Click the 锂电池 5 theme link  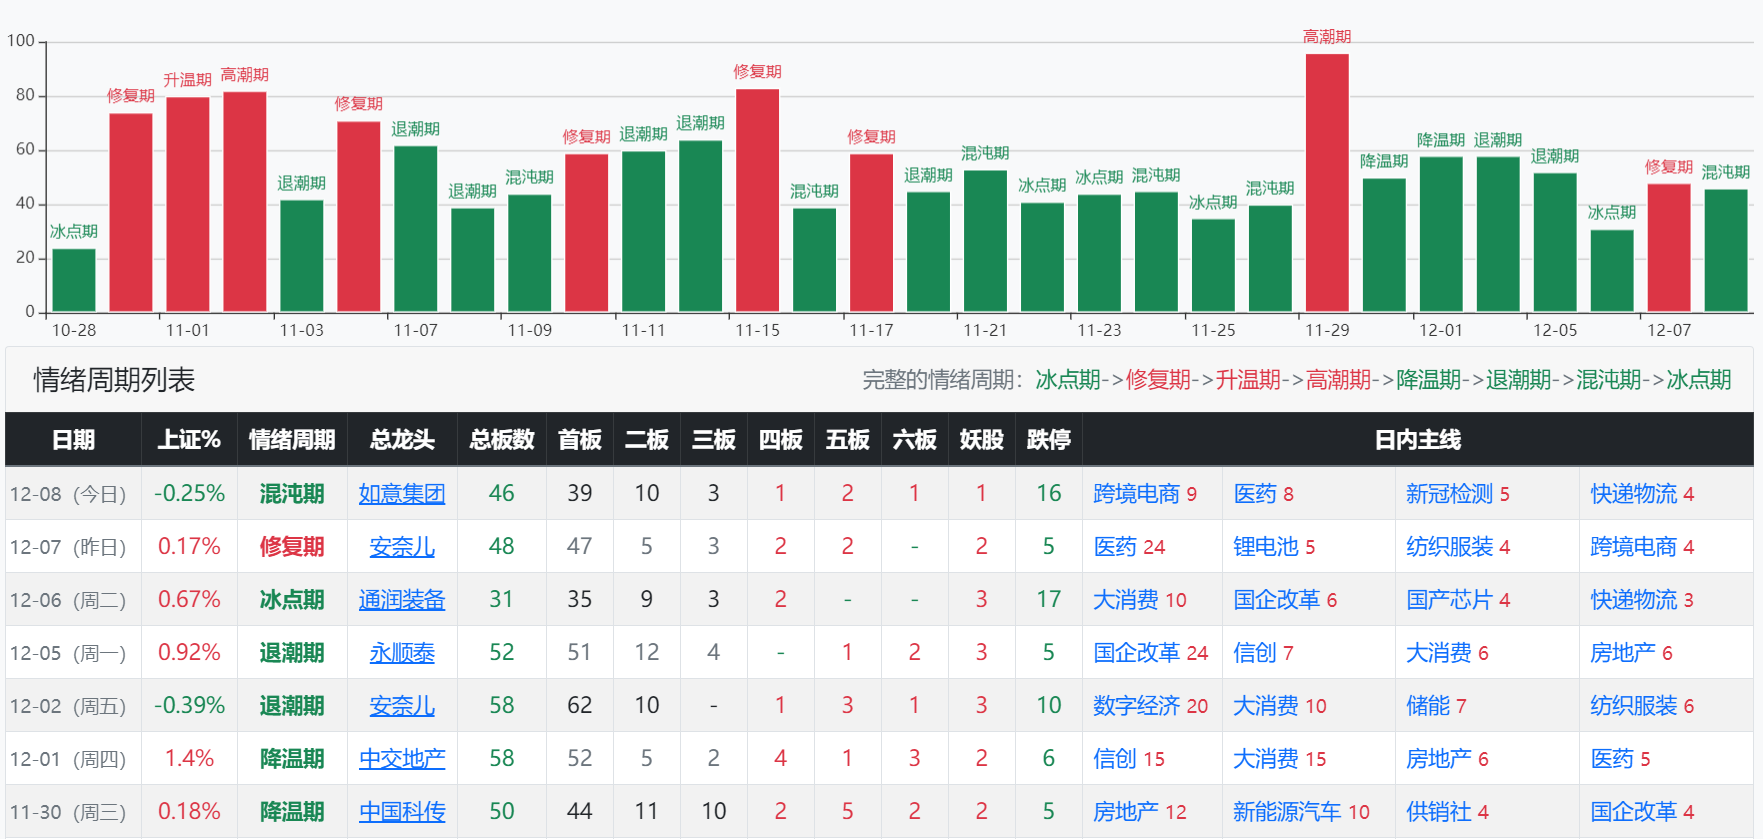coord(1274,547)
